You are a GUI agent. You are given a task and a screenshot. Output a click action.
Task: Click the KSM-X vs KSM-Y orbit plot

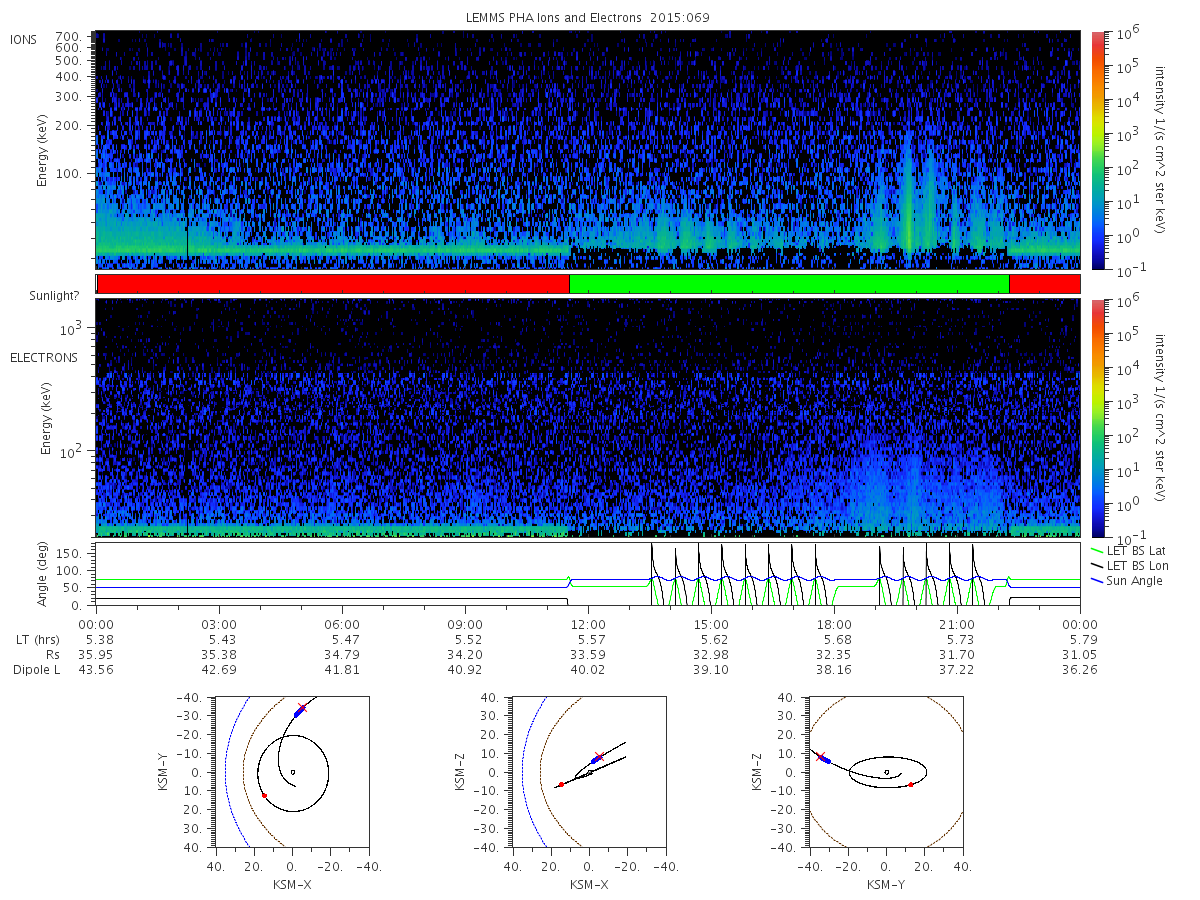pyautogui.click(x=291, y=772)
